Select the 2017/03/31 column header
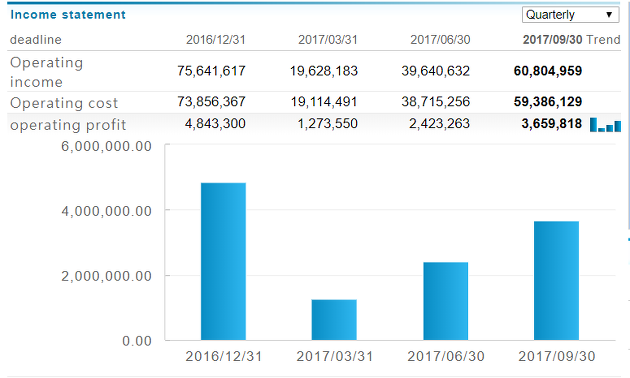Screen dimensions: 630x378 coord(328,40)
